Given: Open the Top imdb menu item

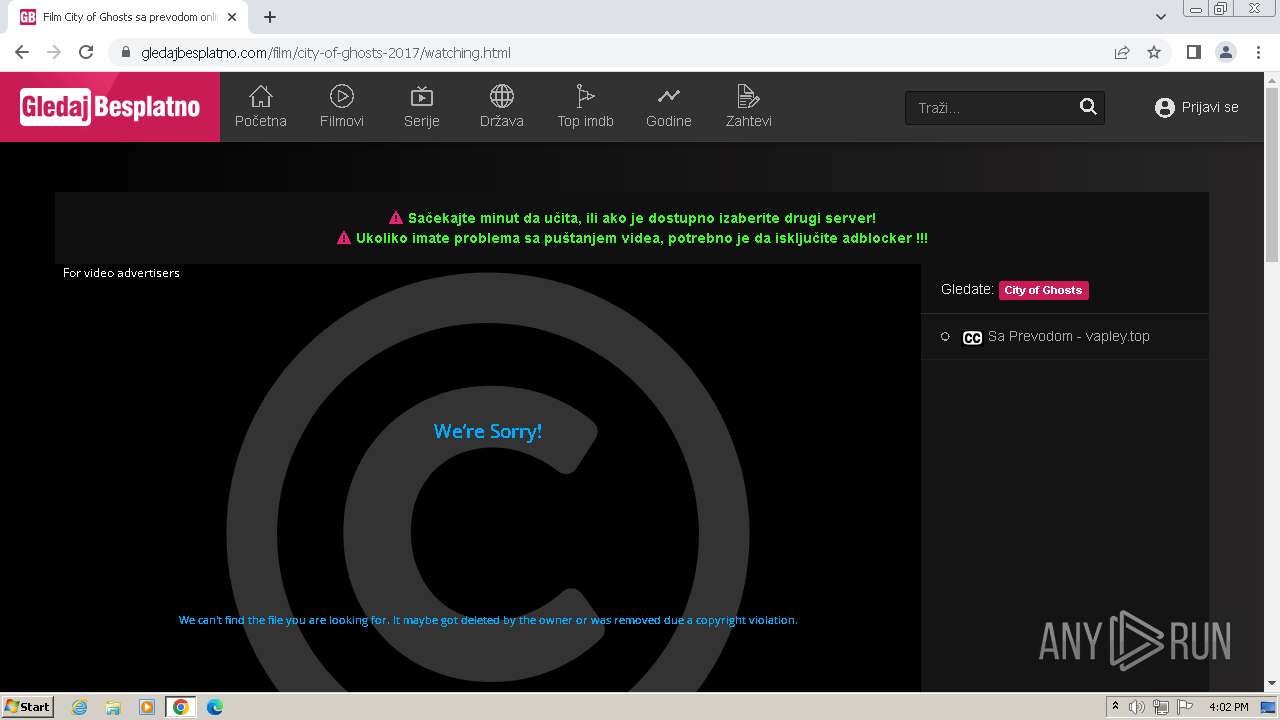Looking at the screenshot, I should pyautogui.click(x=586, y=107).
